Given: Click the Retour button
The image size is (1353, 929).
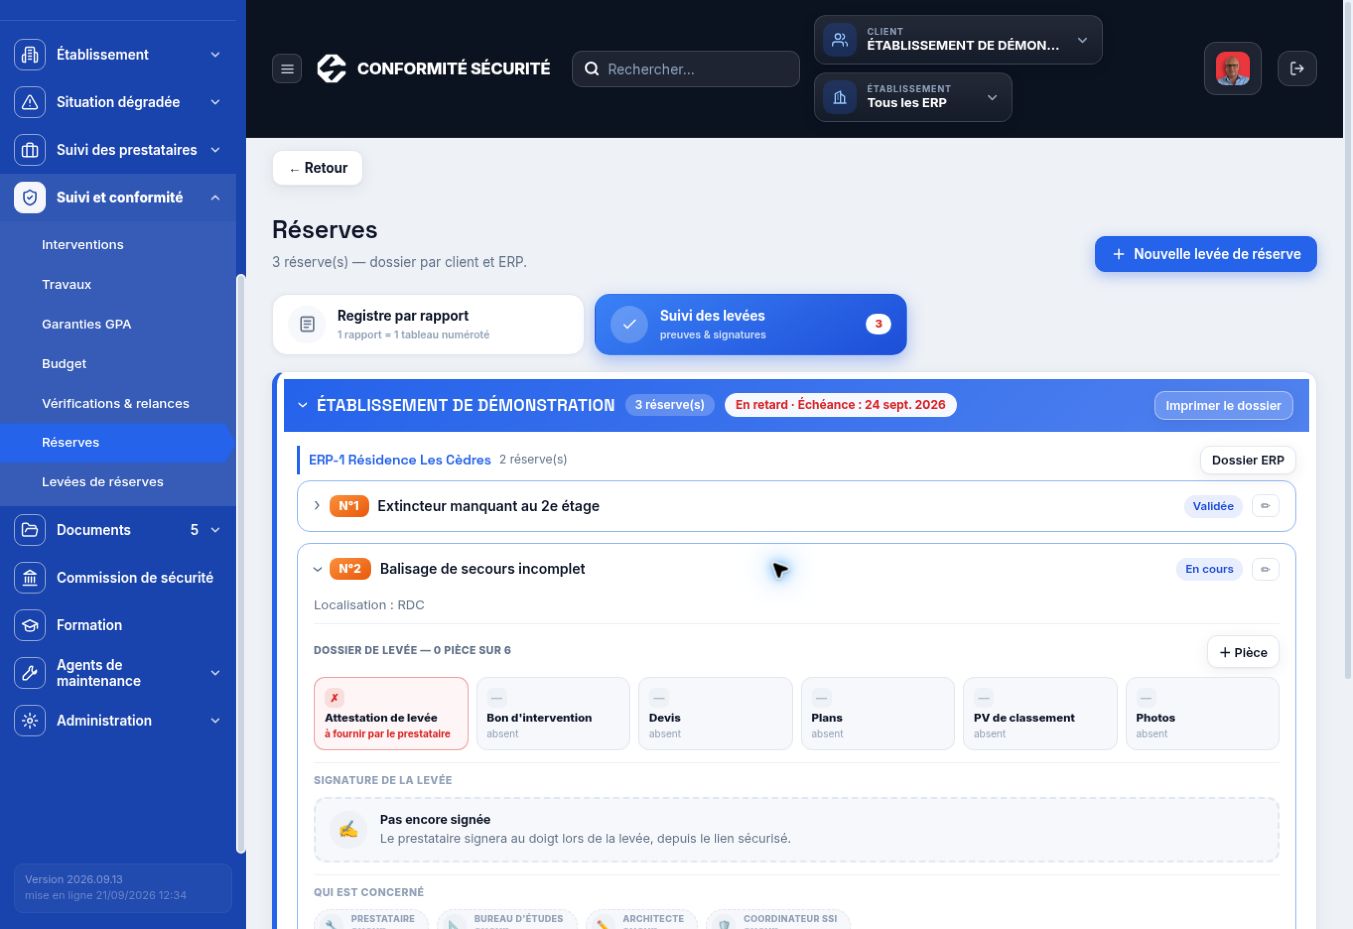Looking at the screenshot, I should point(317,168).
